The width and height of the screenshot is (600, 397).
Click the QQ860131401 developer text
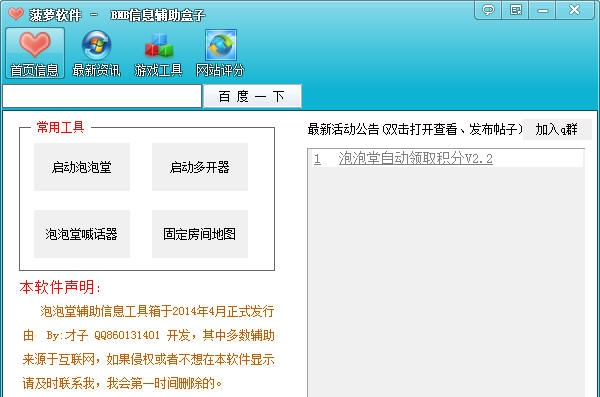coord(127,335)
